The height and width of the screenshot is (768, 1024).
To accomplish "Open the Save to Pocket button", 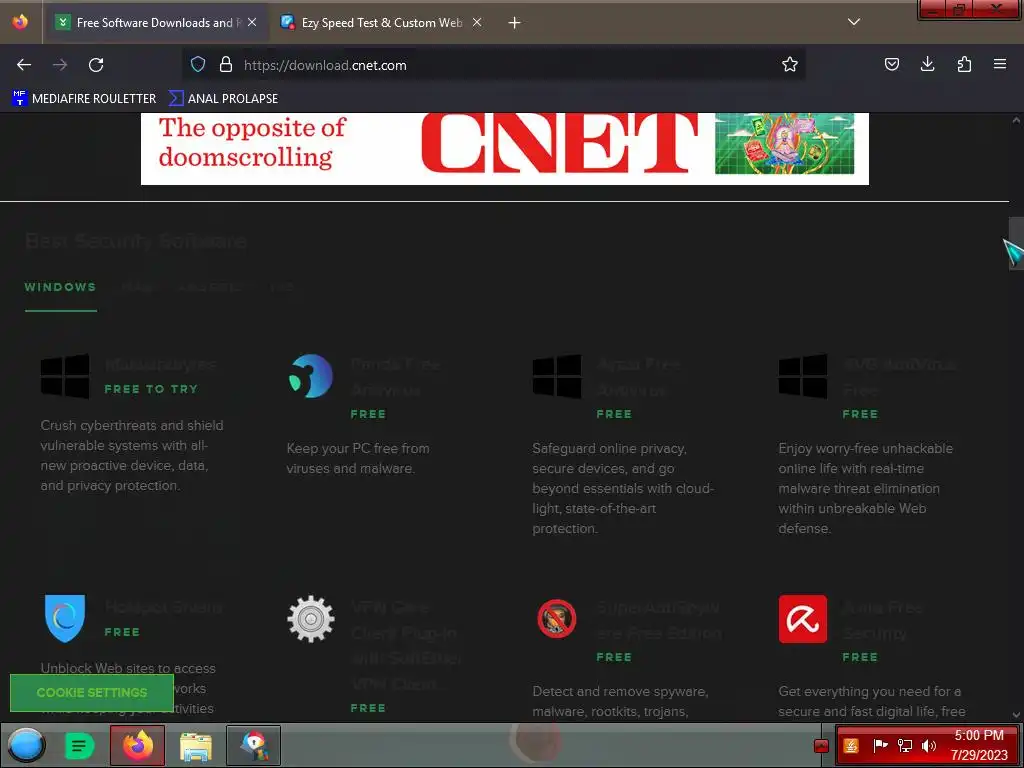I will [x=891, y=64].
